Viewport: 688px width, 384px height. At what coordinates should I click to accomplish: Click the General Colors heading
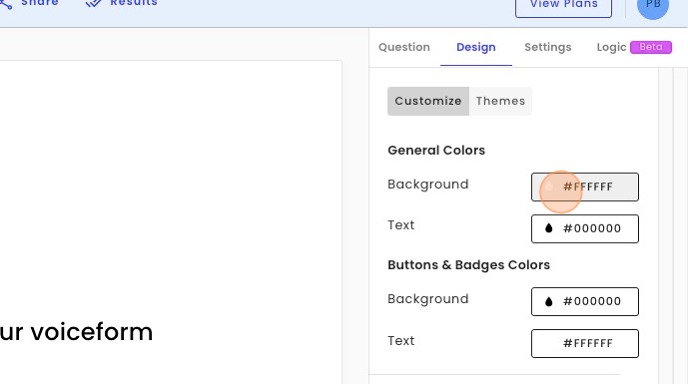(436, 150)
